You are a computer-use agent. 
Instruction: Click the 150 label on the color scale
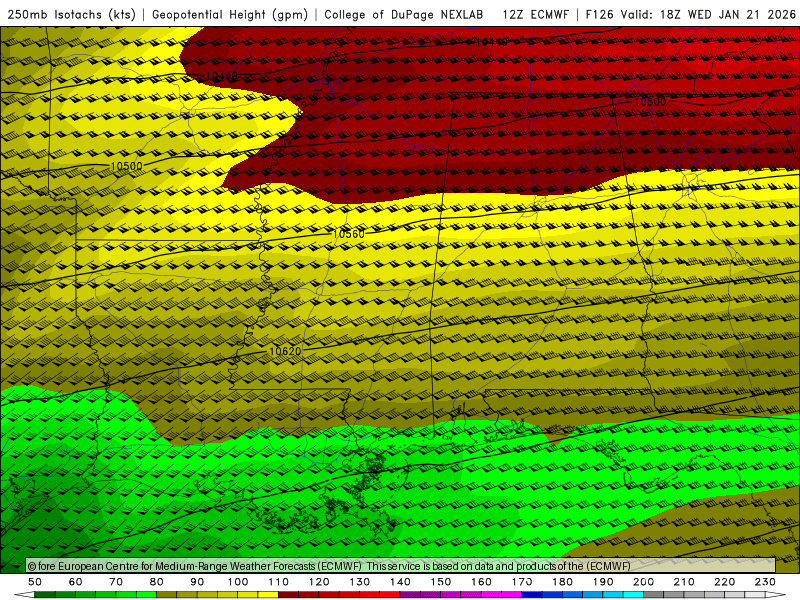pyautogui.click(x=441, y=582)
